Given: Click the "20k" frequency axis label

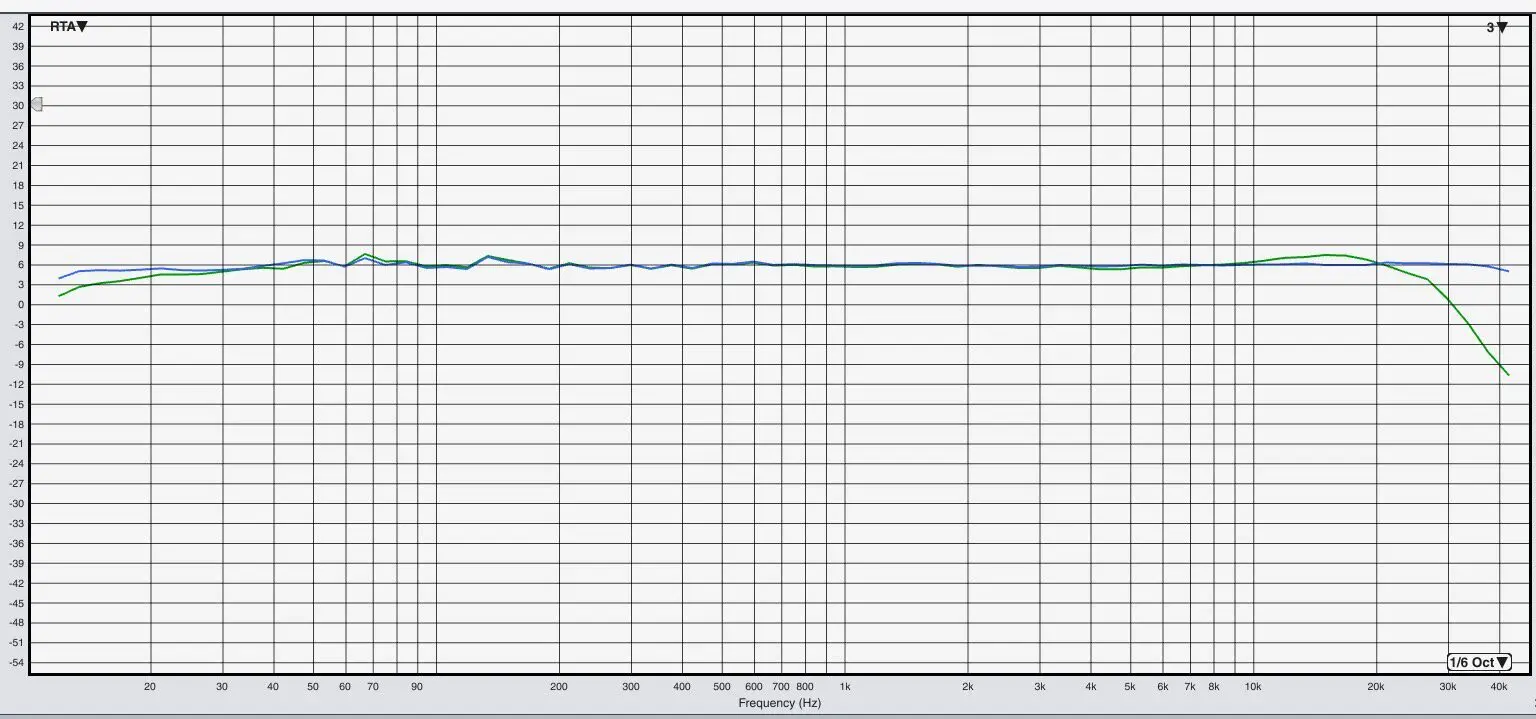Looking at the screenshot, I should pos(1376,687).
